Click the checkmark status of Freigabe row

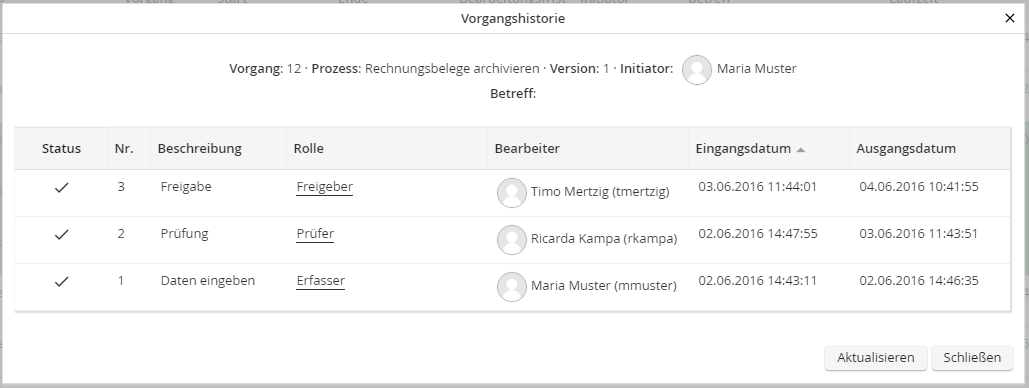(62, 188)
